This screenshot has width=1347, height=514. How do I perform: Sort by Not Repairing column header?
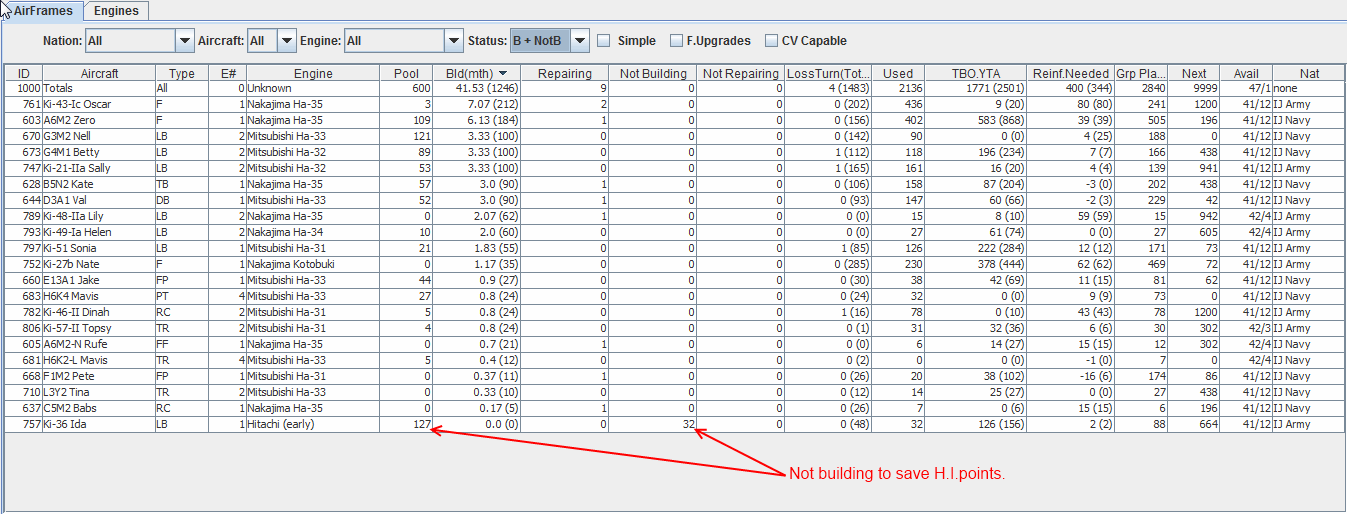(741, 73)
